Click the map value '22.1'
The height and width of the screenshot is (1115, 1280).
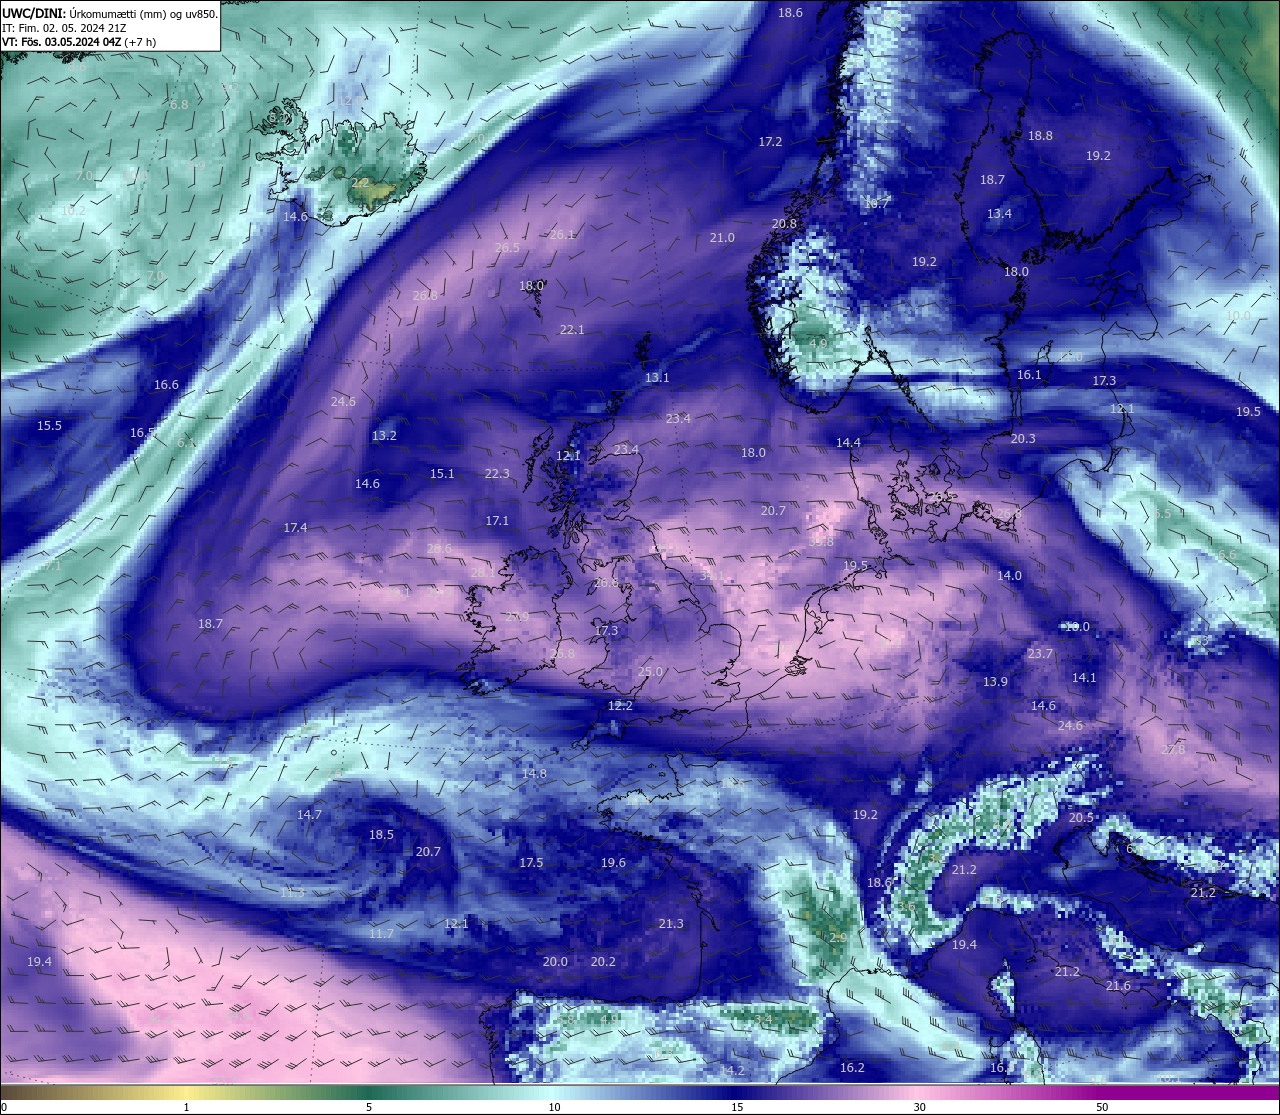572,329
